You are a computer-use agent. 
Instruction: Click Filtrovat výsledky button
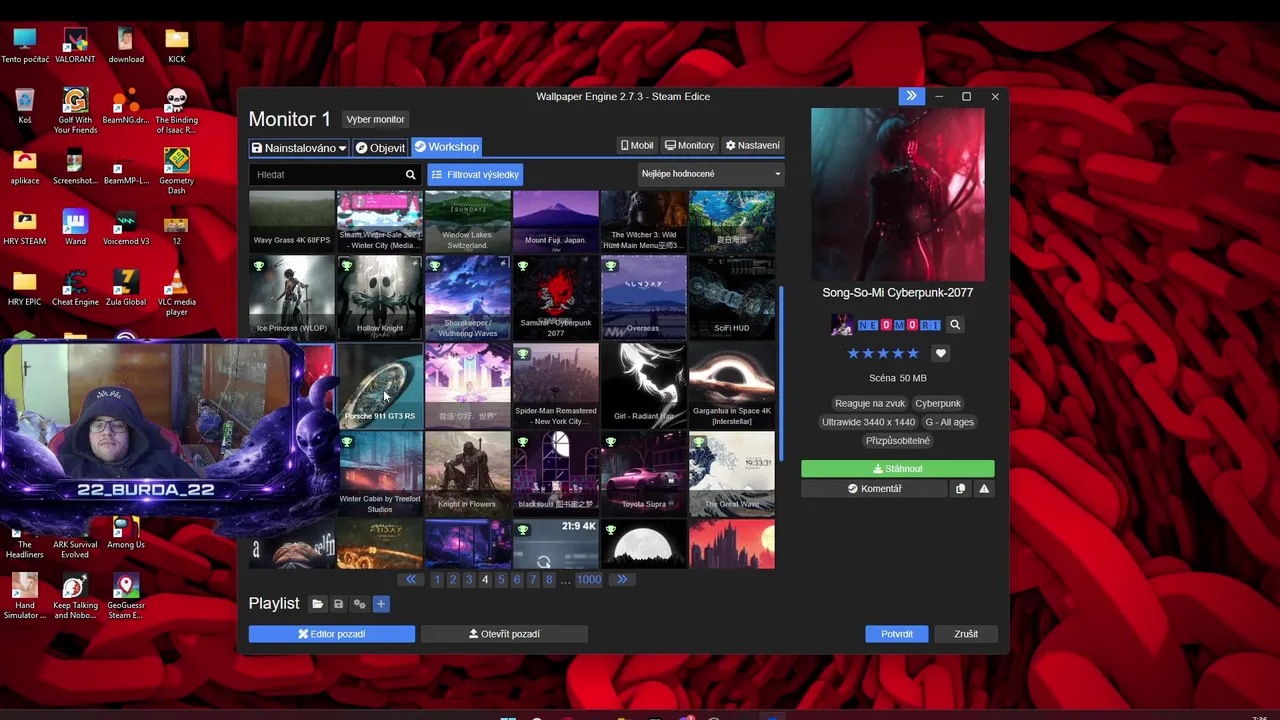[x=475, y=174]
